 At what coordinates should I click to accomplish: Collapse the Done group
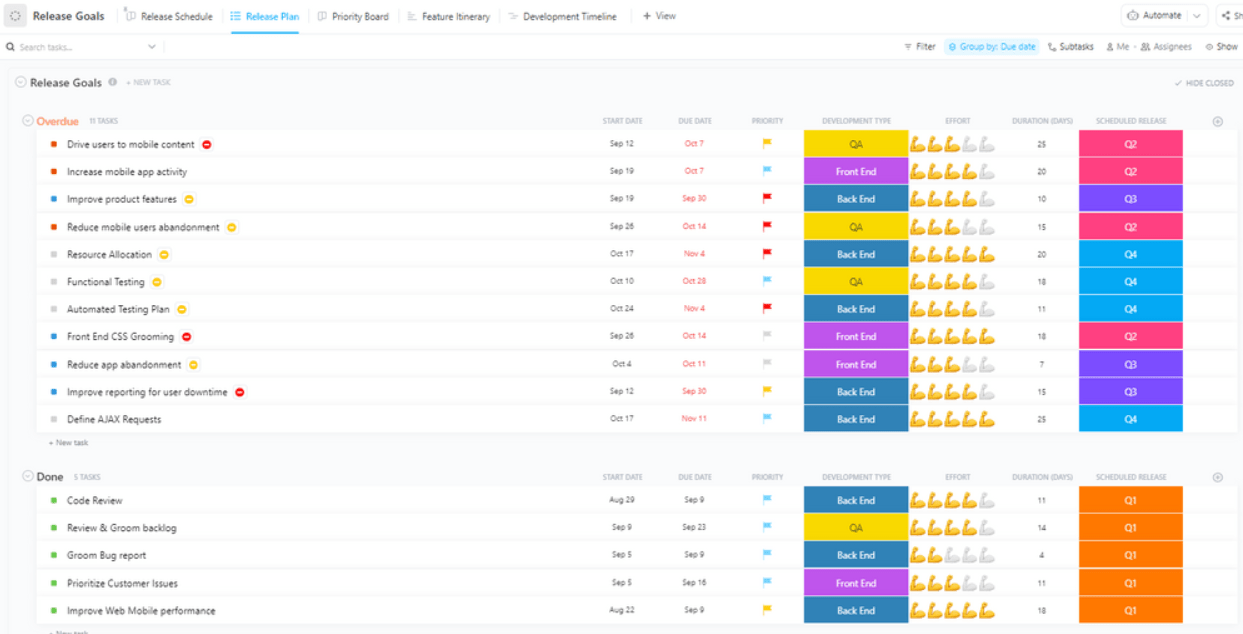(x=28, y=477)
